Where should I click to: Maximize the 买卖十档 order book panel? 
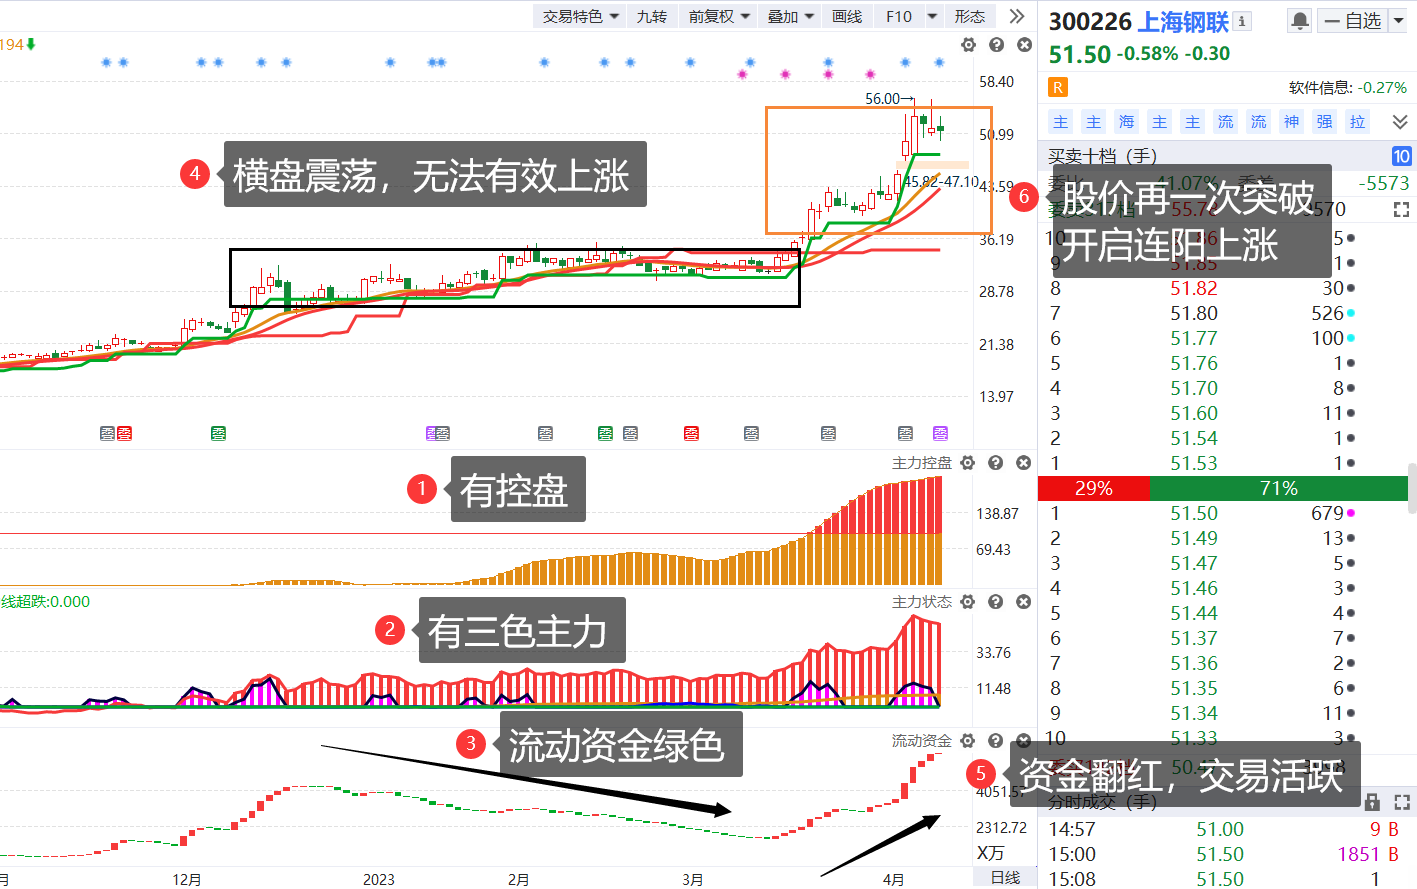click(x=1401, y=210)
